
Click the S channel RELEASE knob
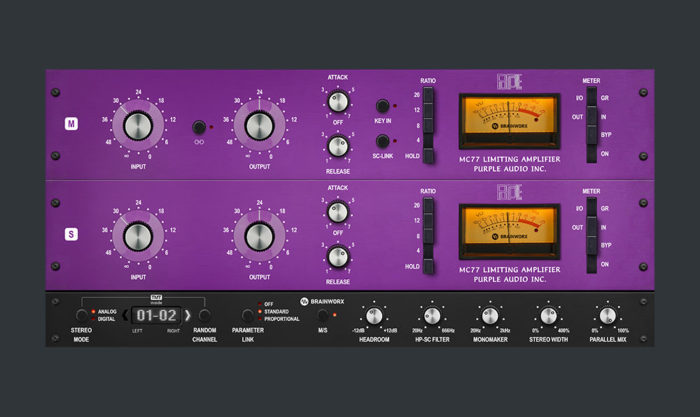338,257
